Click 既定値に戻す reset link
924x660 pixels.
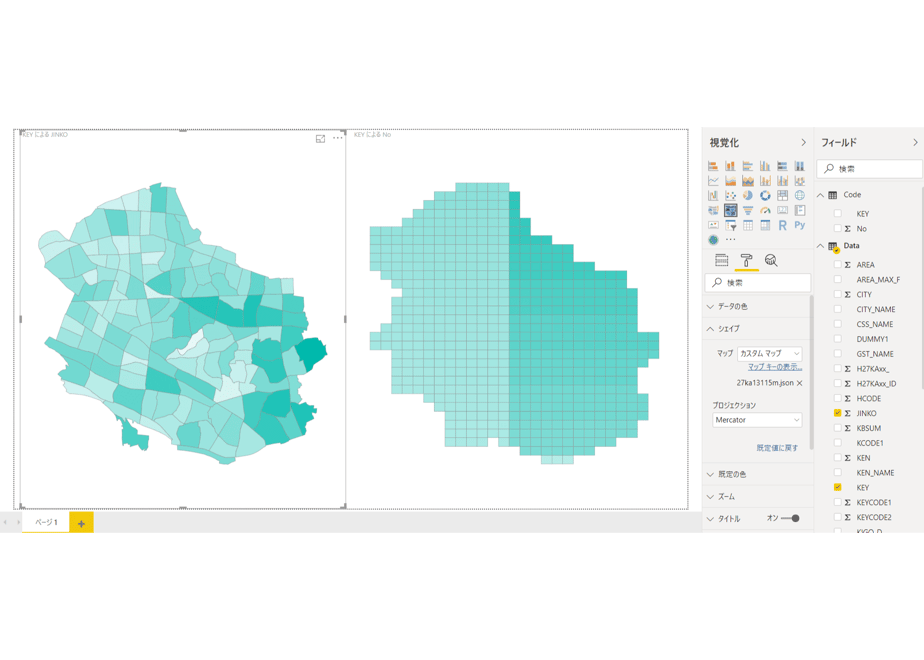(777, 448)
